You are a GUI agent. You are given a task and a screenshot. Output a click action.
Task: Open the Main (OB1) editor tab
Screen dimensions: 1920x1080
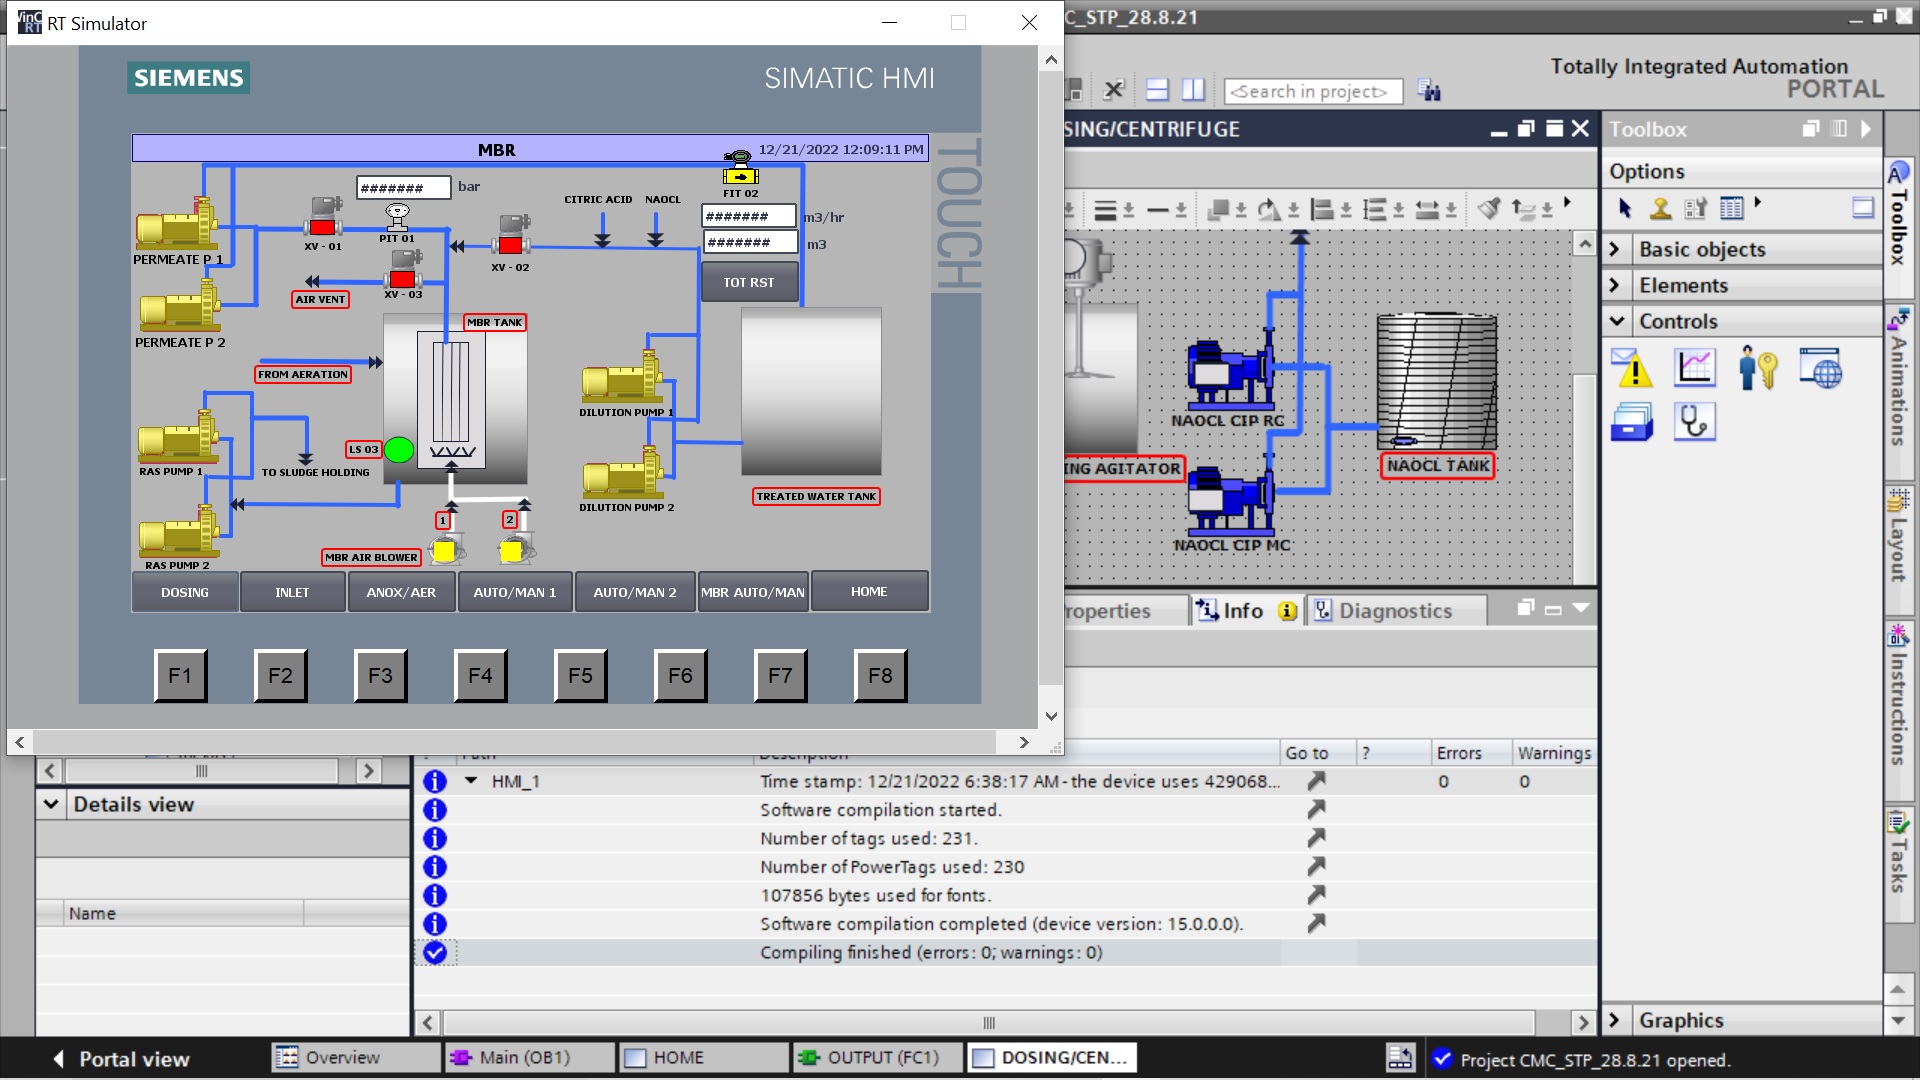point(525,1057)
